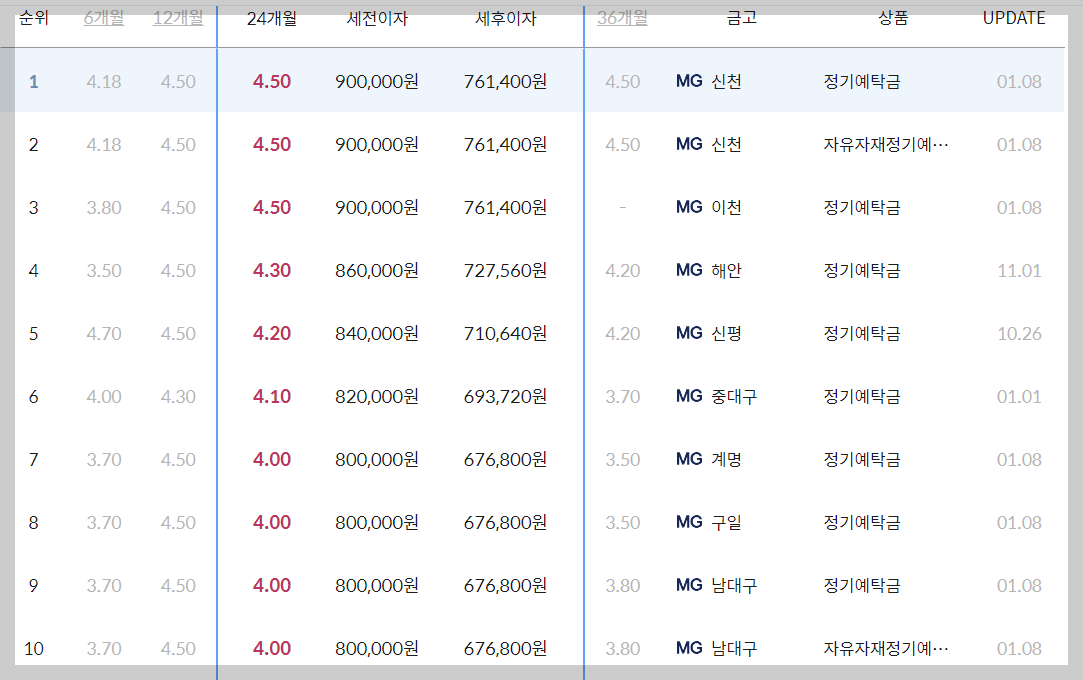Select 자유자재정기예… product in rank 2 row
1083x680 pixels.
[x=885, y=144]
